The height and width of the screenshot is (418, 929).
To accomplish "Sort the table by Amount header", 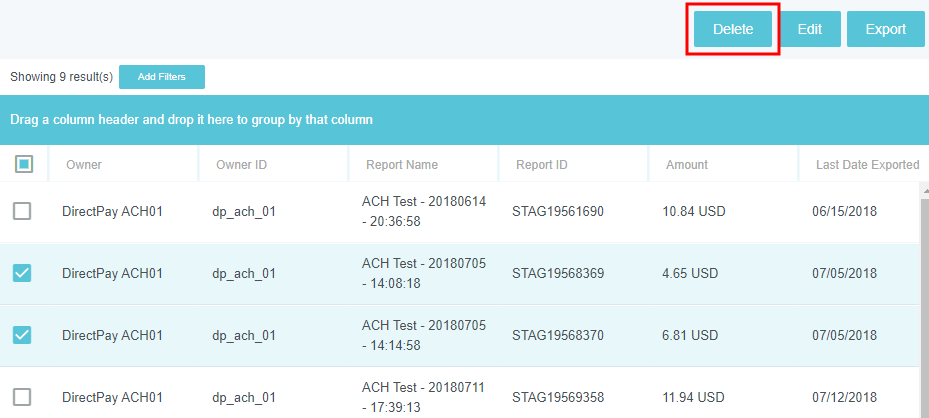I will point(687,165).
